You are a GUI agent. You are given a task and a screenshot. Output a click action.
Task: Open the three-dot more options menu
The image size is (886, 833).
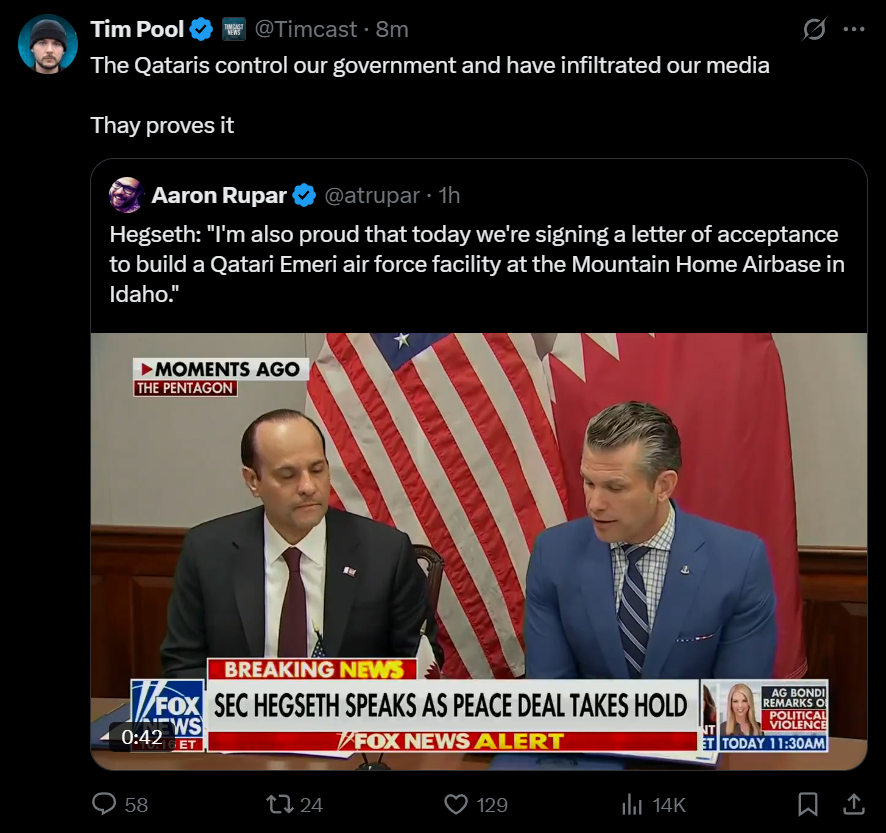[x=853, y=29]
